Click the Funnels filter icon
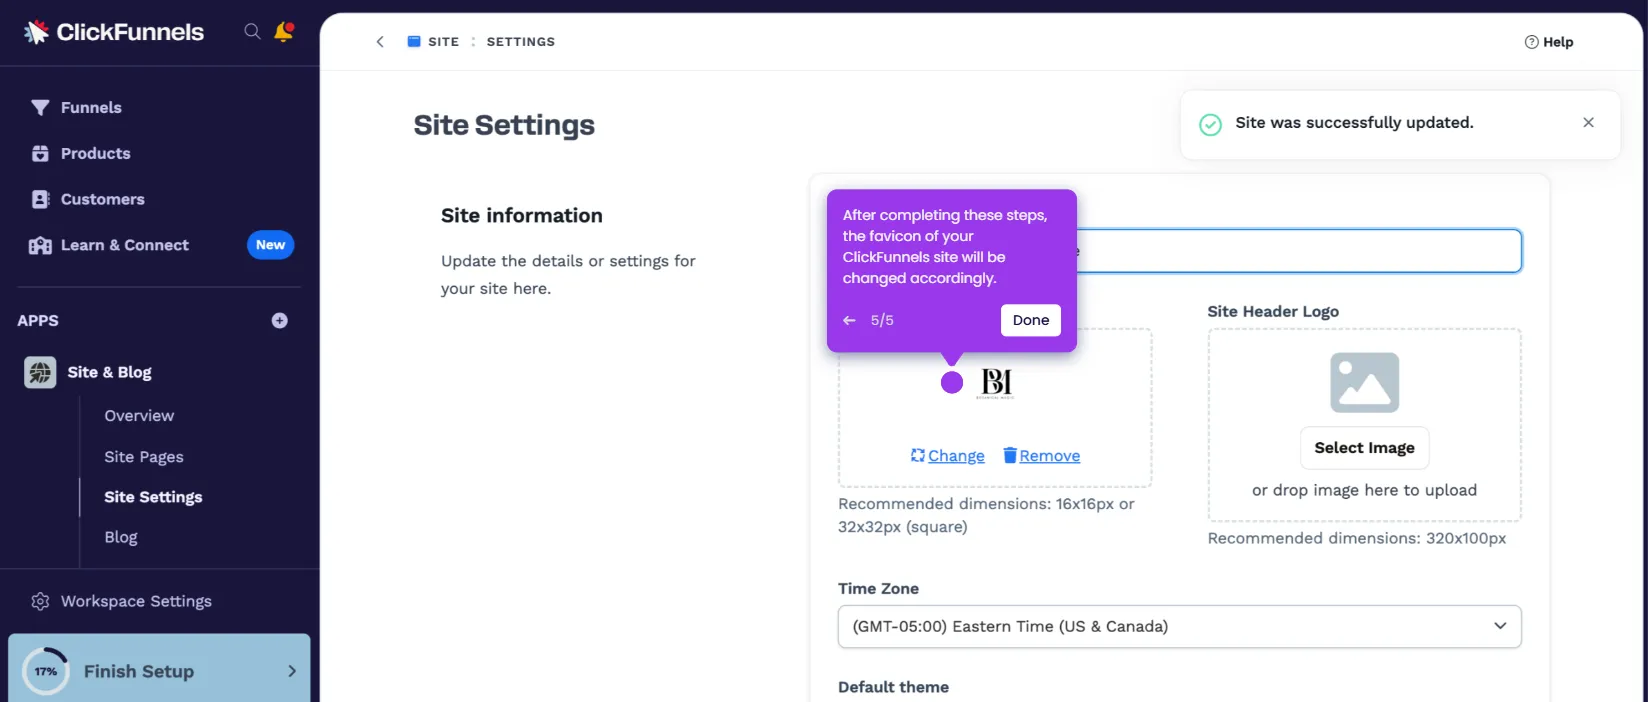The width and height of the screenshot is (1648, 702). coord(40,107)
